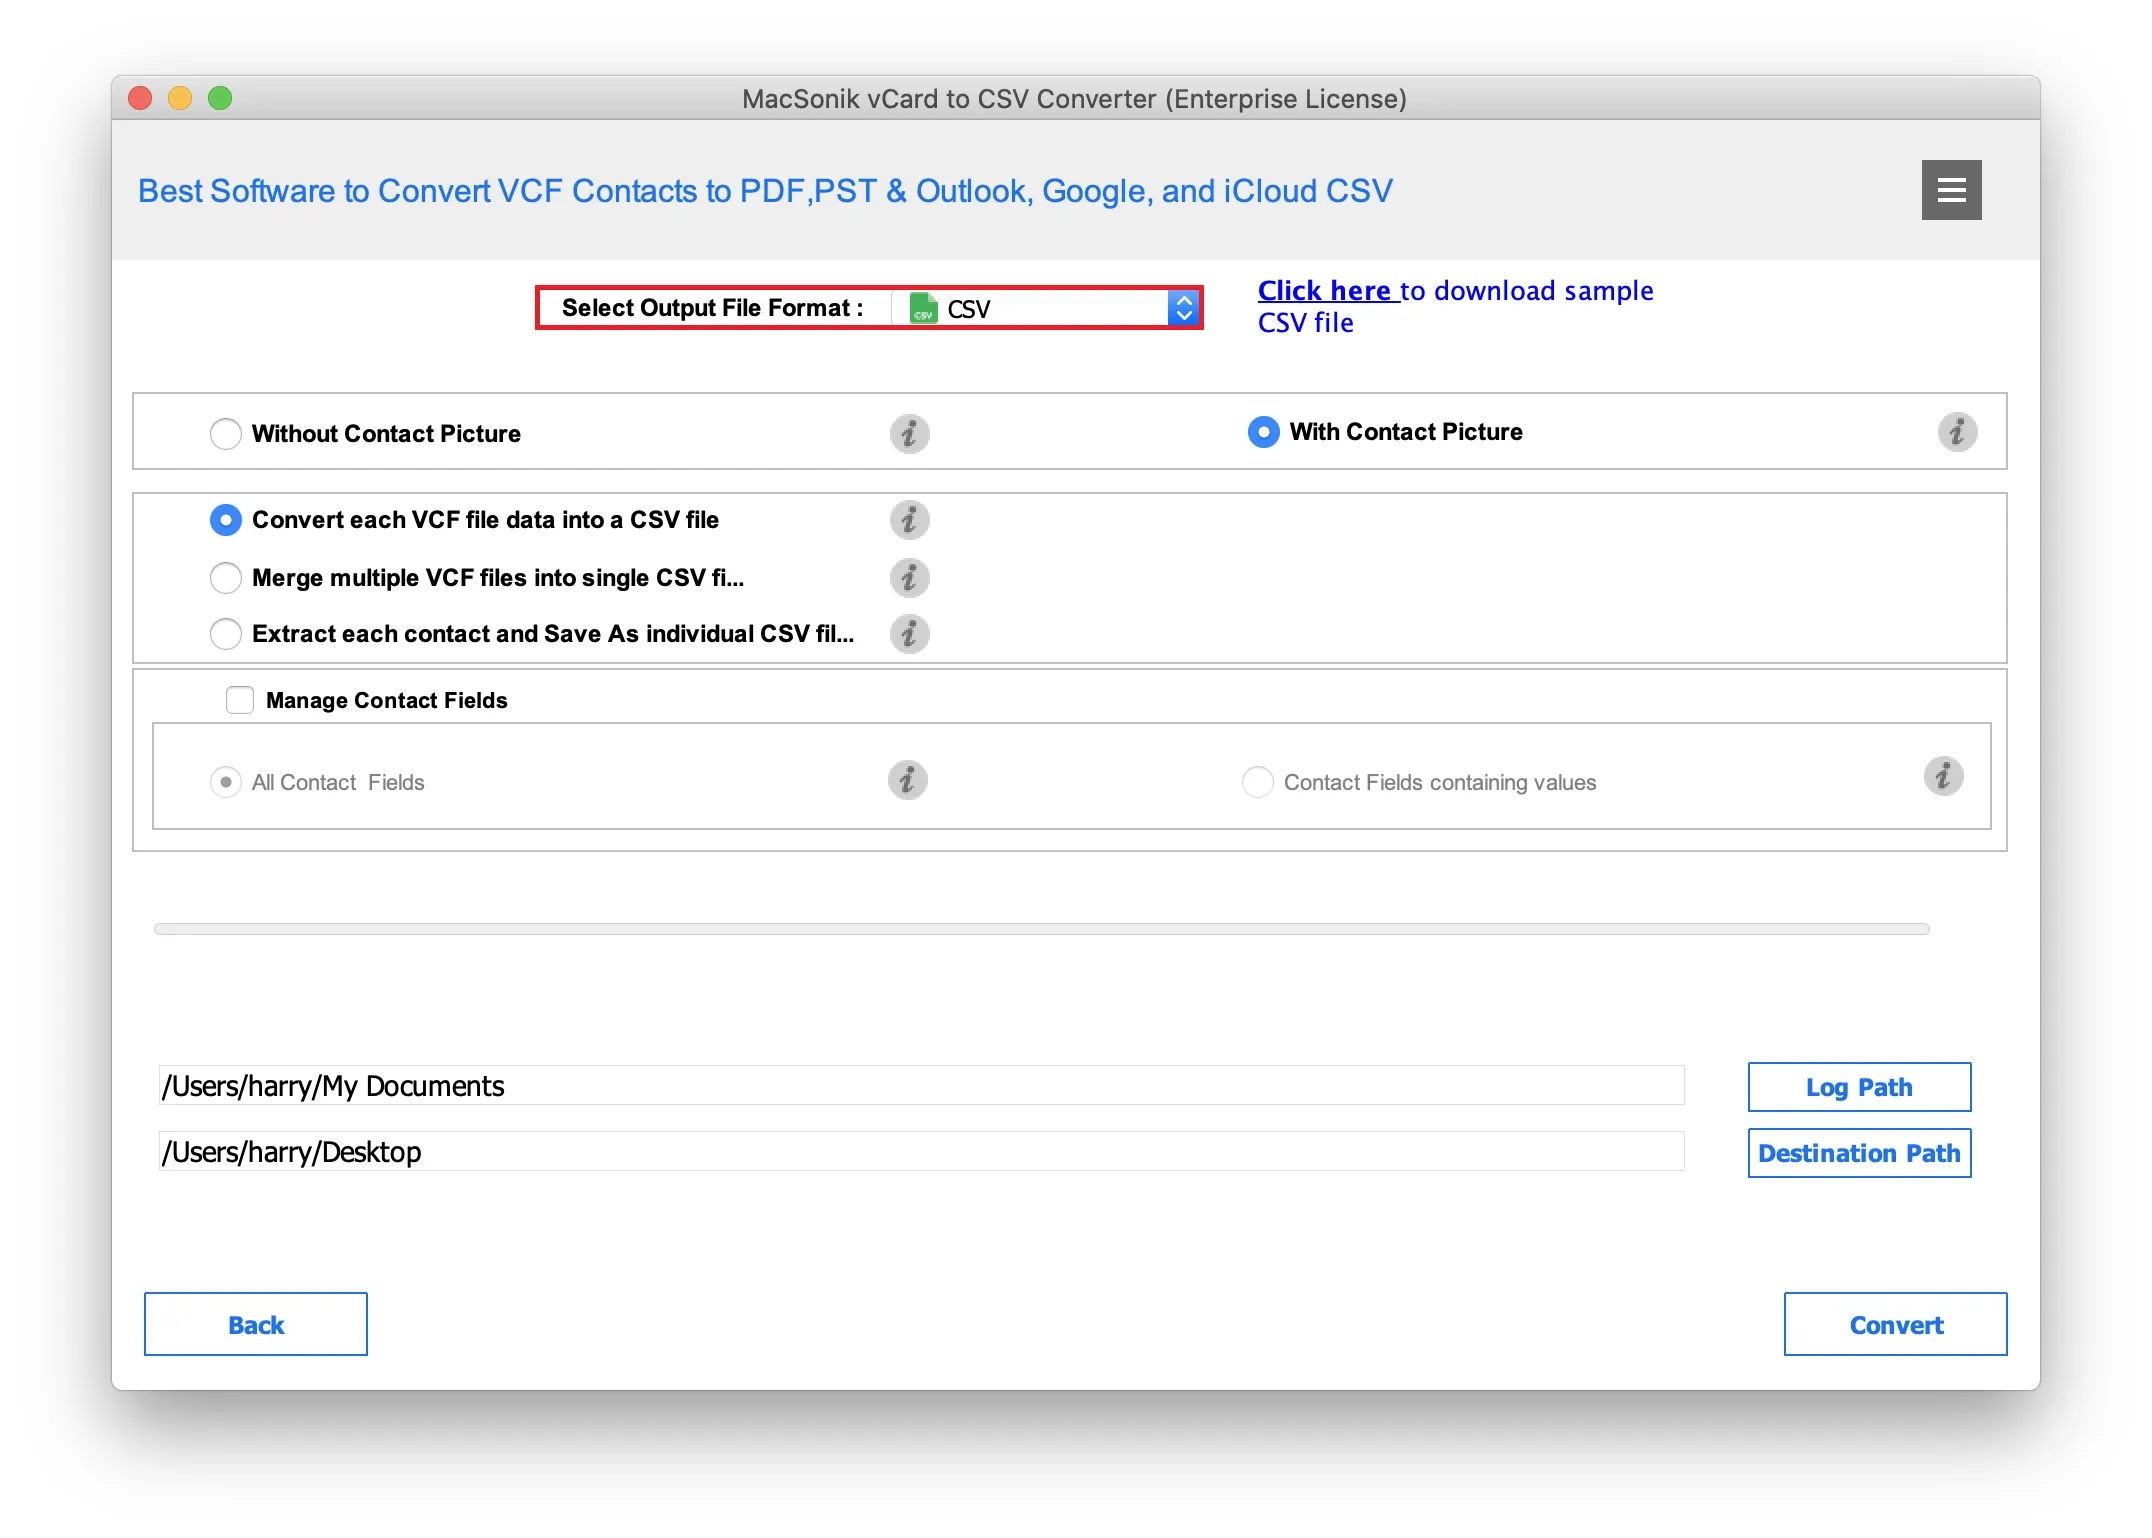Go Back to the previous screen

pyautogui.click(x=256, y=1324)
